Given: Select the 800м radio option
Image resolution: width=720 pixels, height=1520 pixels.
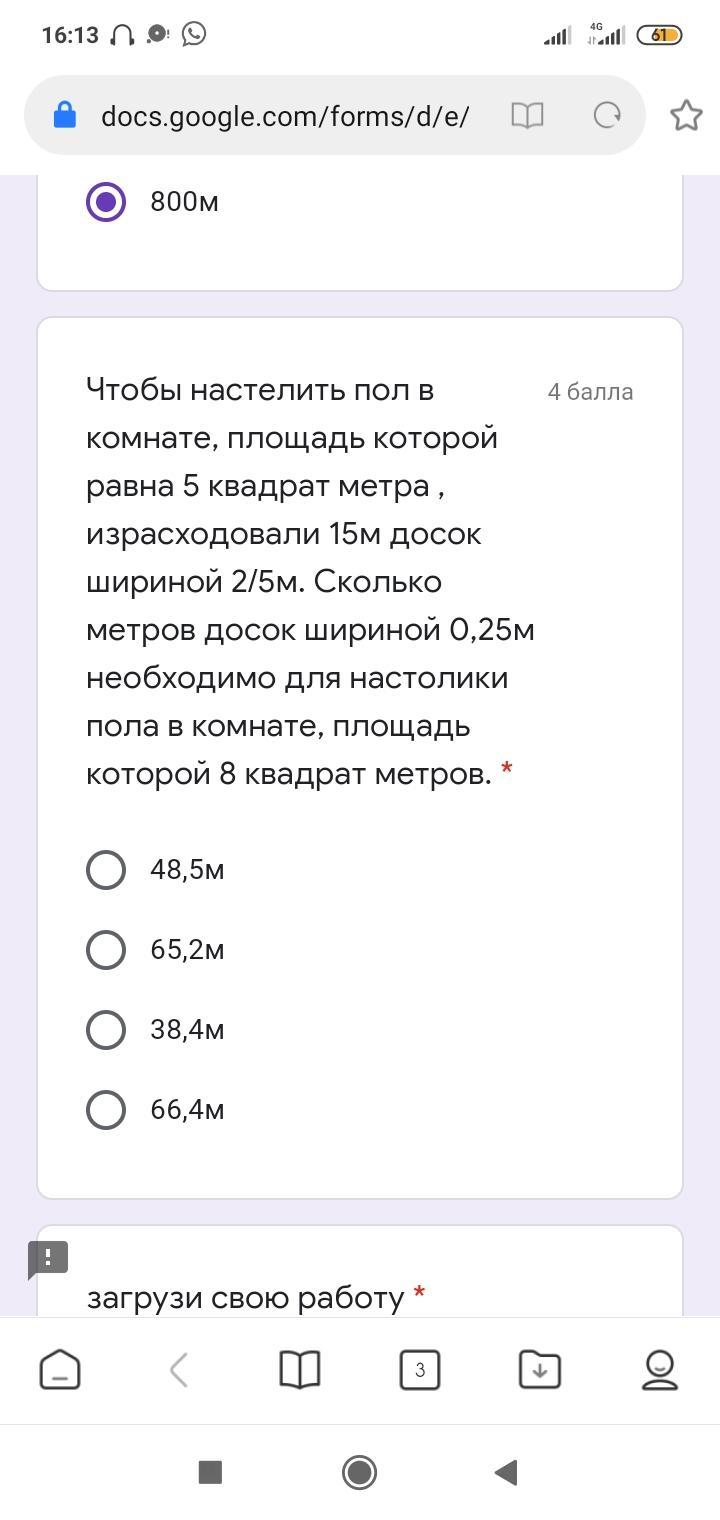Looking at the screenshot, I should 106,202.
